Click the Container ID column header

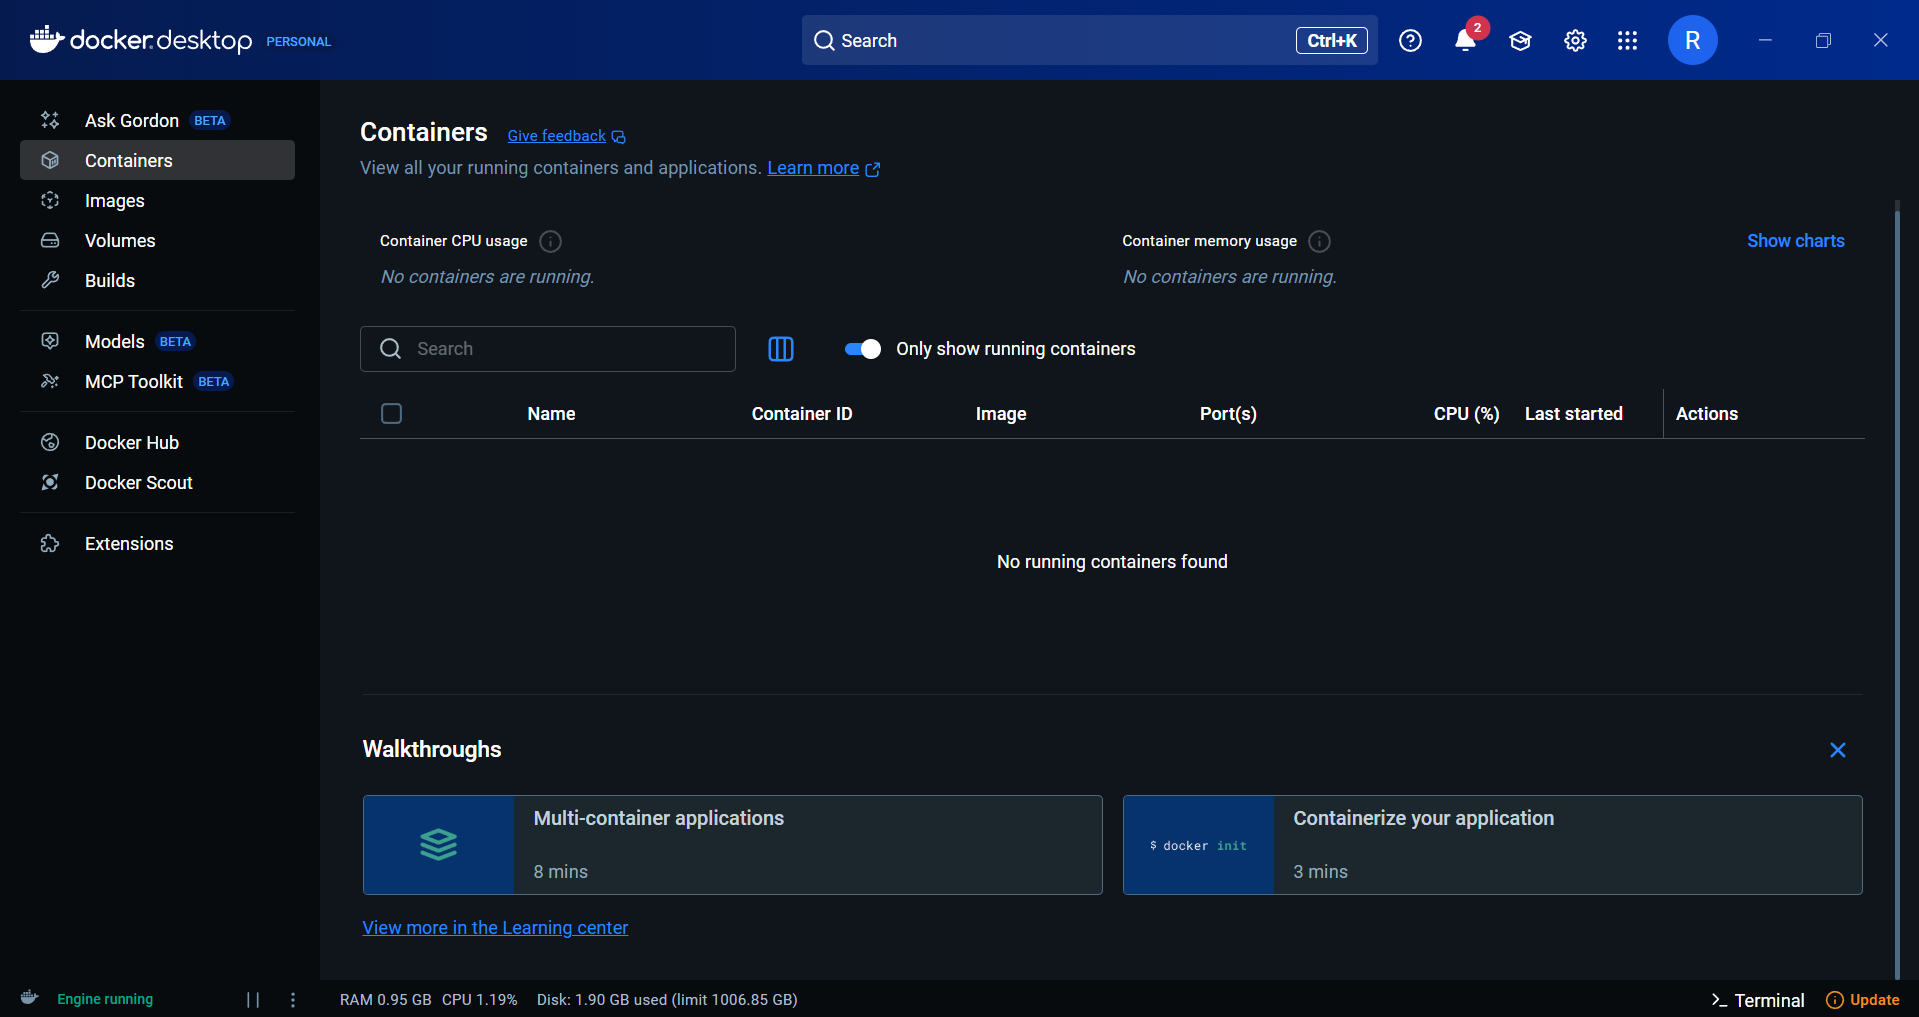802,414
